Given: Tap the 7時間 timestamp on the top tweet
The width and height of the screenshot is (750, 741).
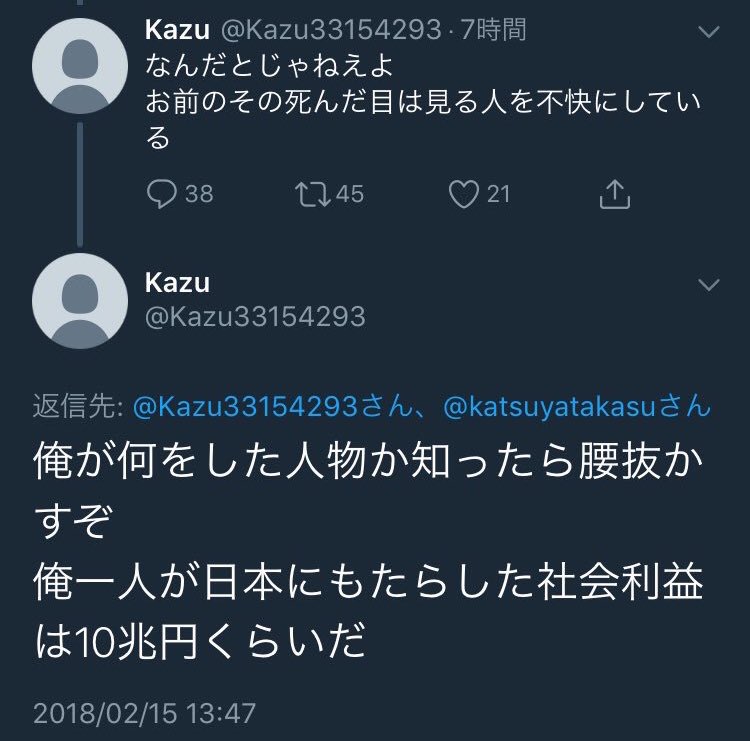Looking at the screenshot, I should 489,31.
